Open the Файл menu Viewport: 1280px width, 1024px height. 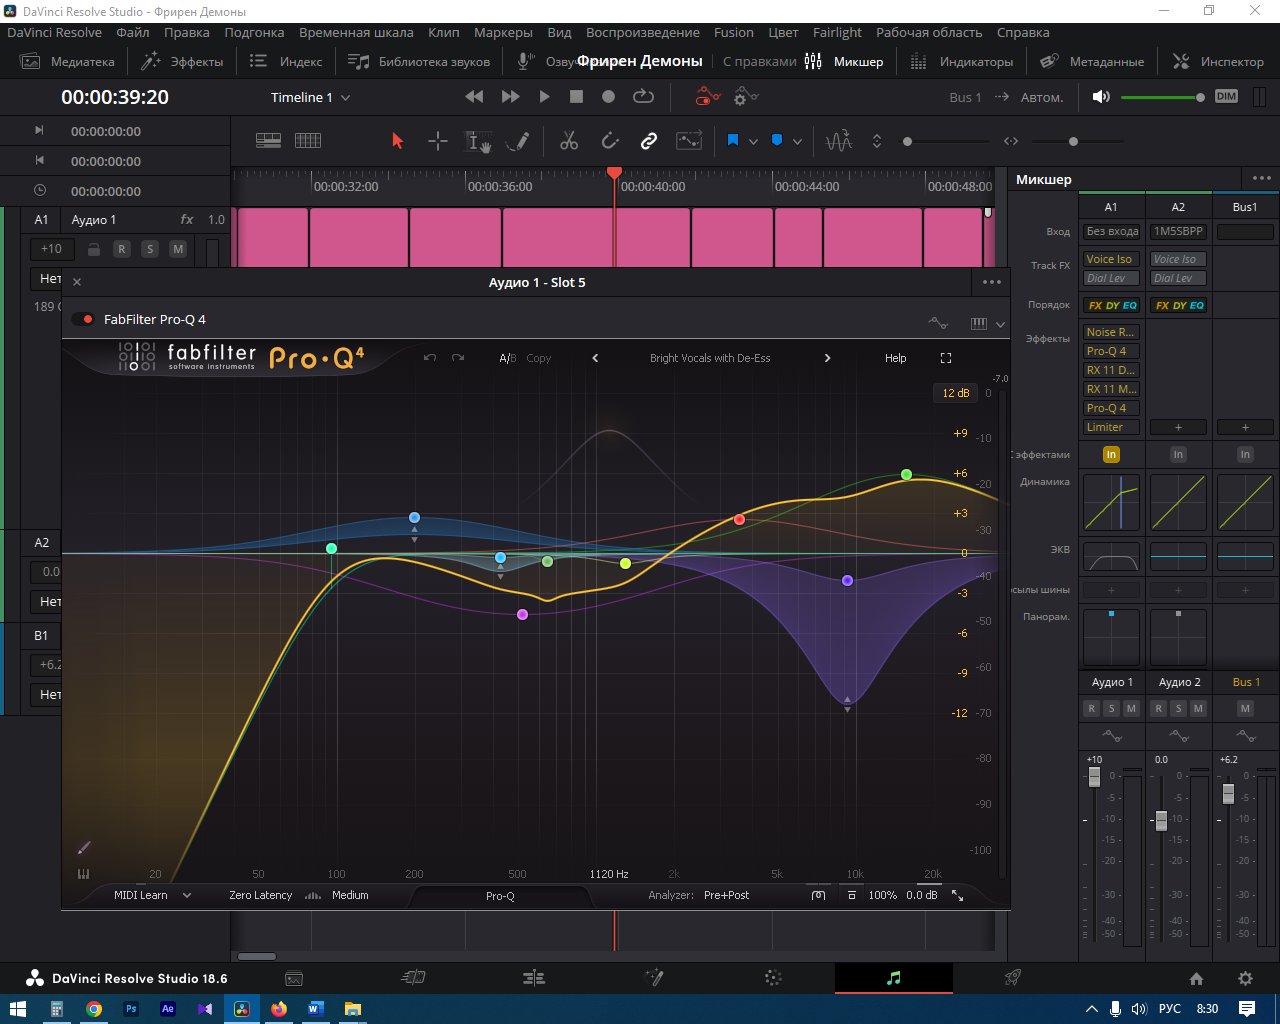pos(133,32)
